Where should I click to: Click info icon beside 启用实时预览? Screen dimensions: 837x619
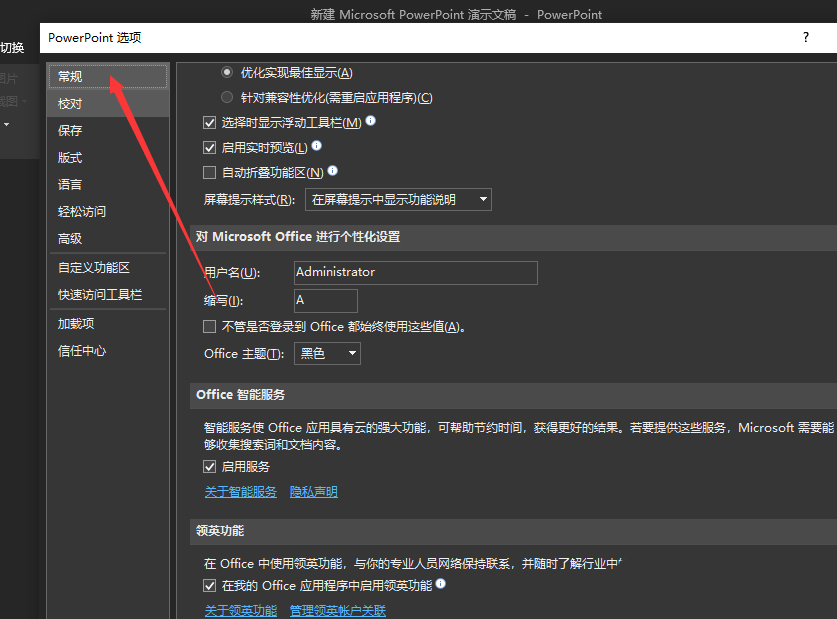tap(317, 145)
